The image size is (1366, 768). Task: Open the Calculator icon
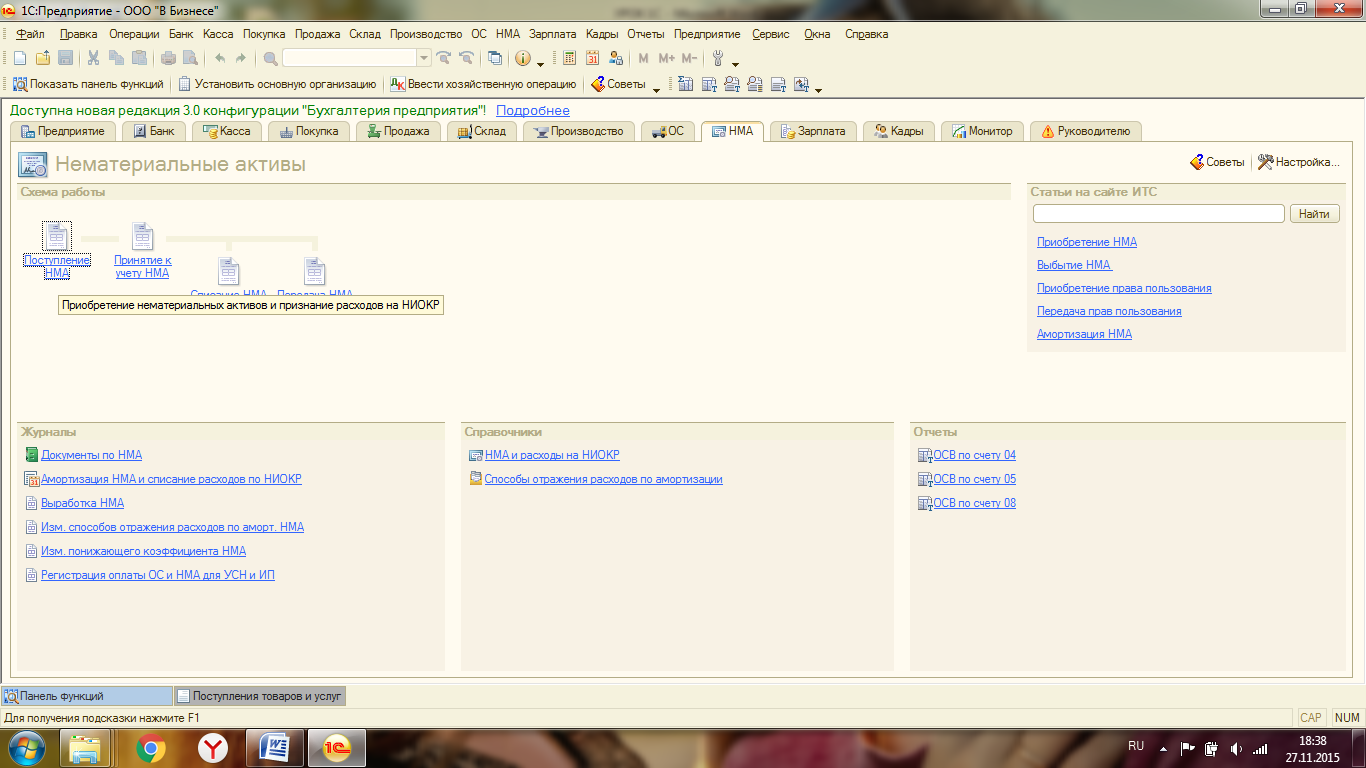click(570, 58)
